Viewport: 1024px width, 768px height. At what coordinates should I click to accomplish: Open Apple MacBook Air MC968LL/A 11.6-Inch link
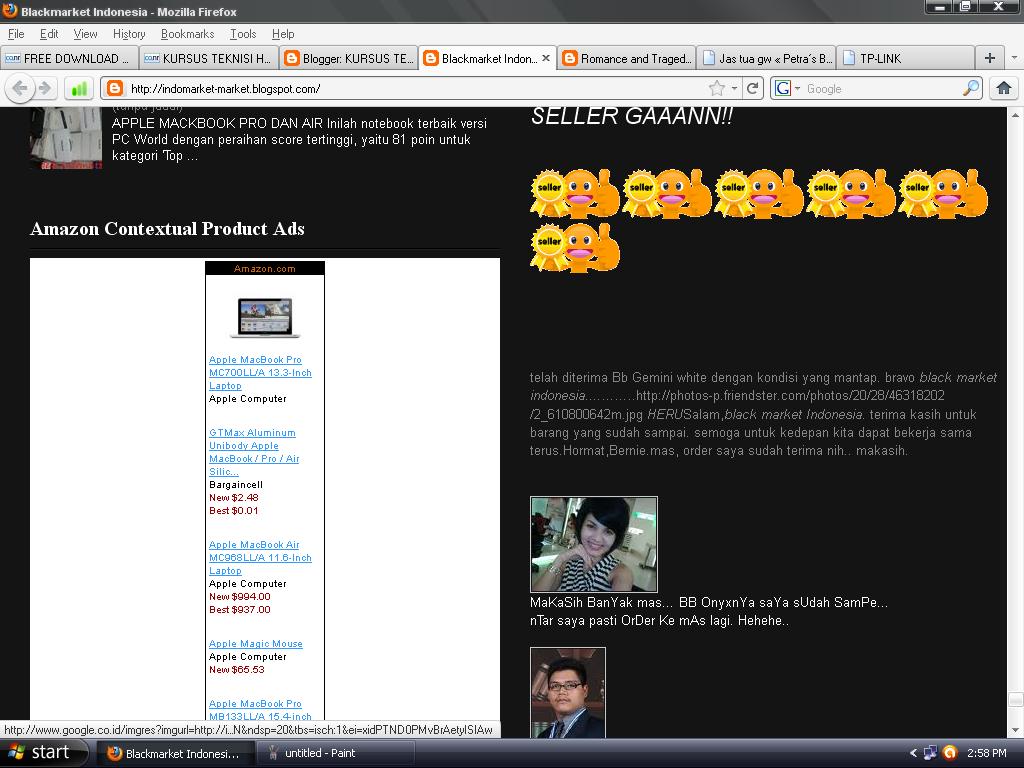pos(260,557)
